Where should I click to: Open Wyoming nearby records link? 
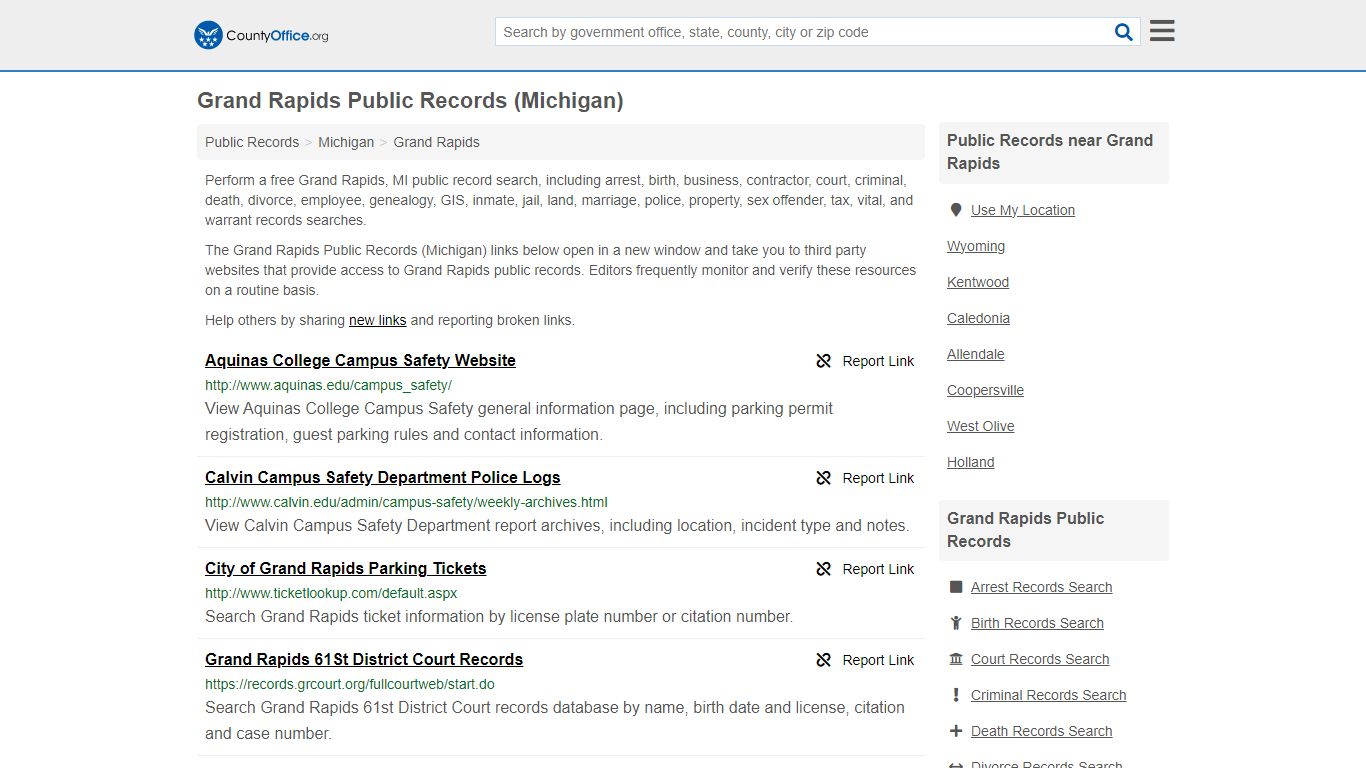(x=976, y=246)
